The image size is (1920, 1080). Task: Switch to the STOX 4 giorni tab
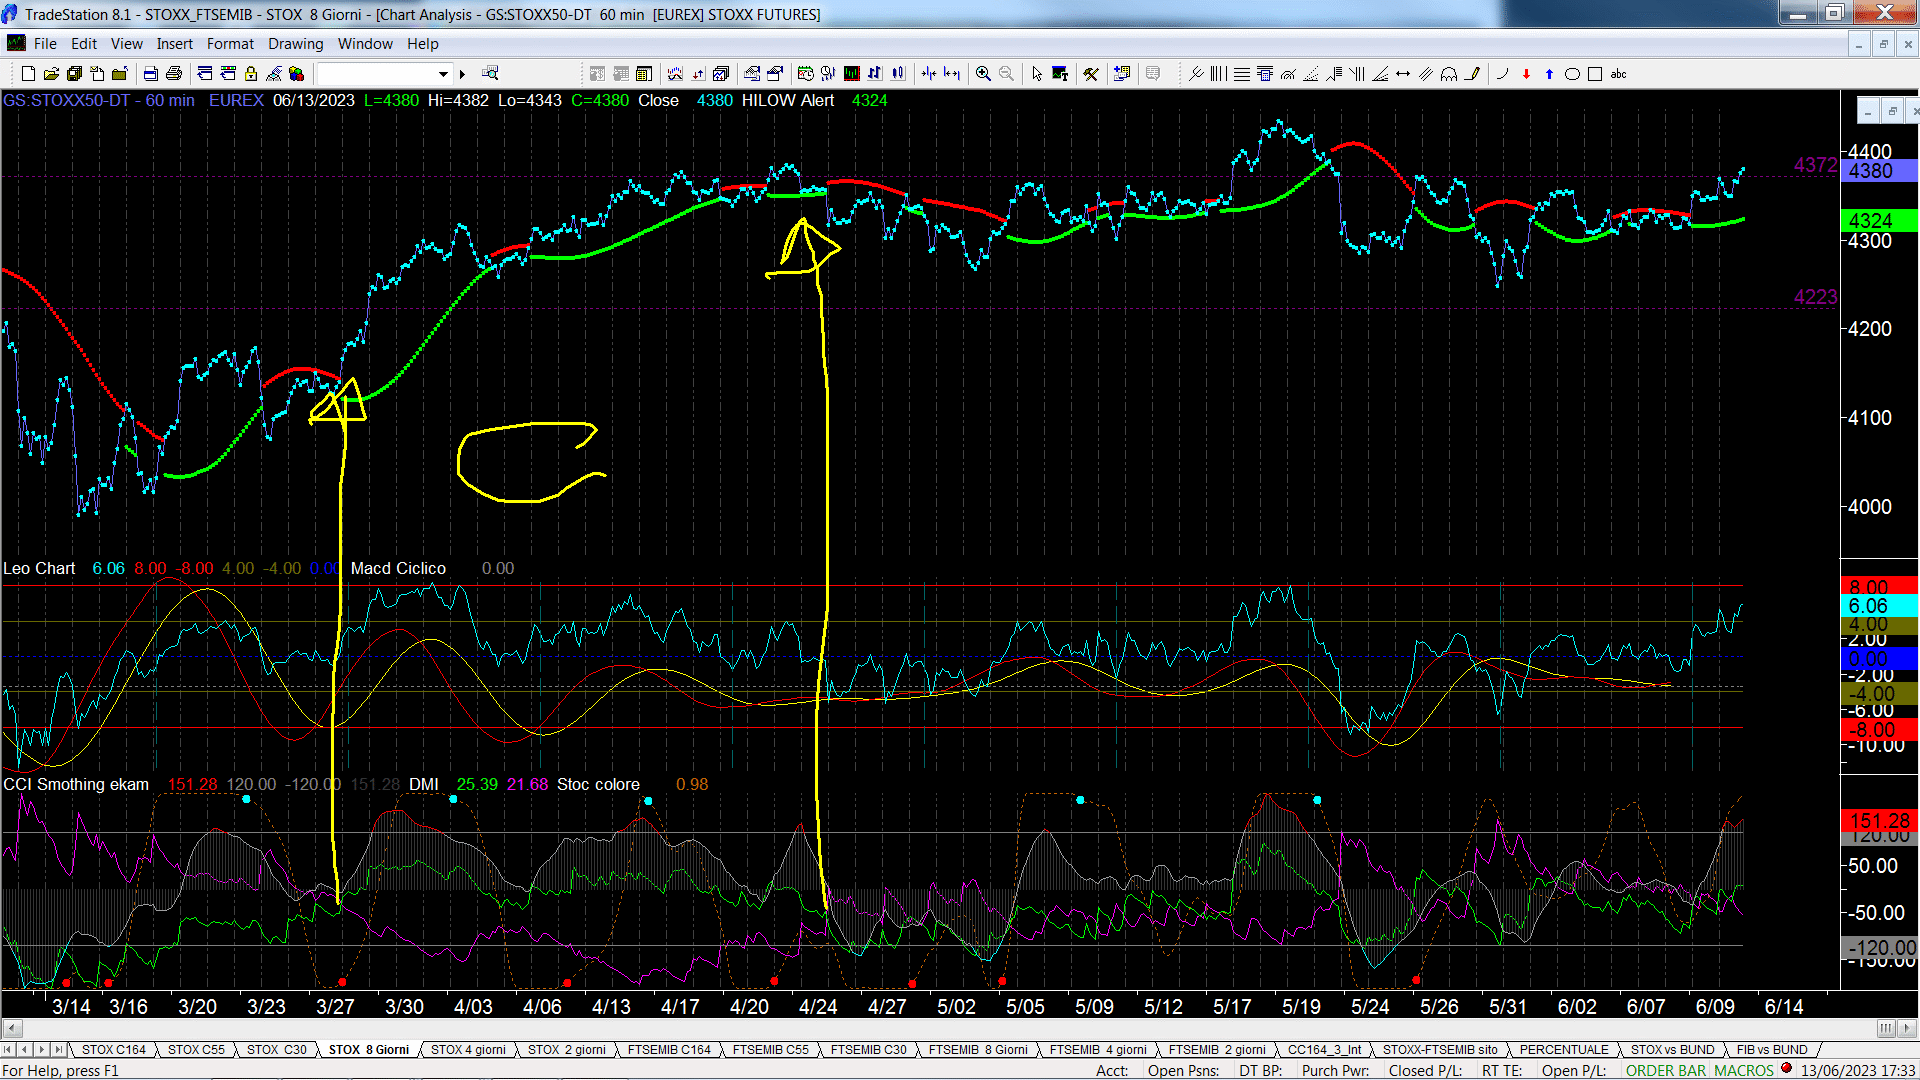coord(468,1050)
